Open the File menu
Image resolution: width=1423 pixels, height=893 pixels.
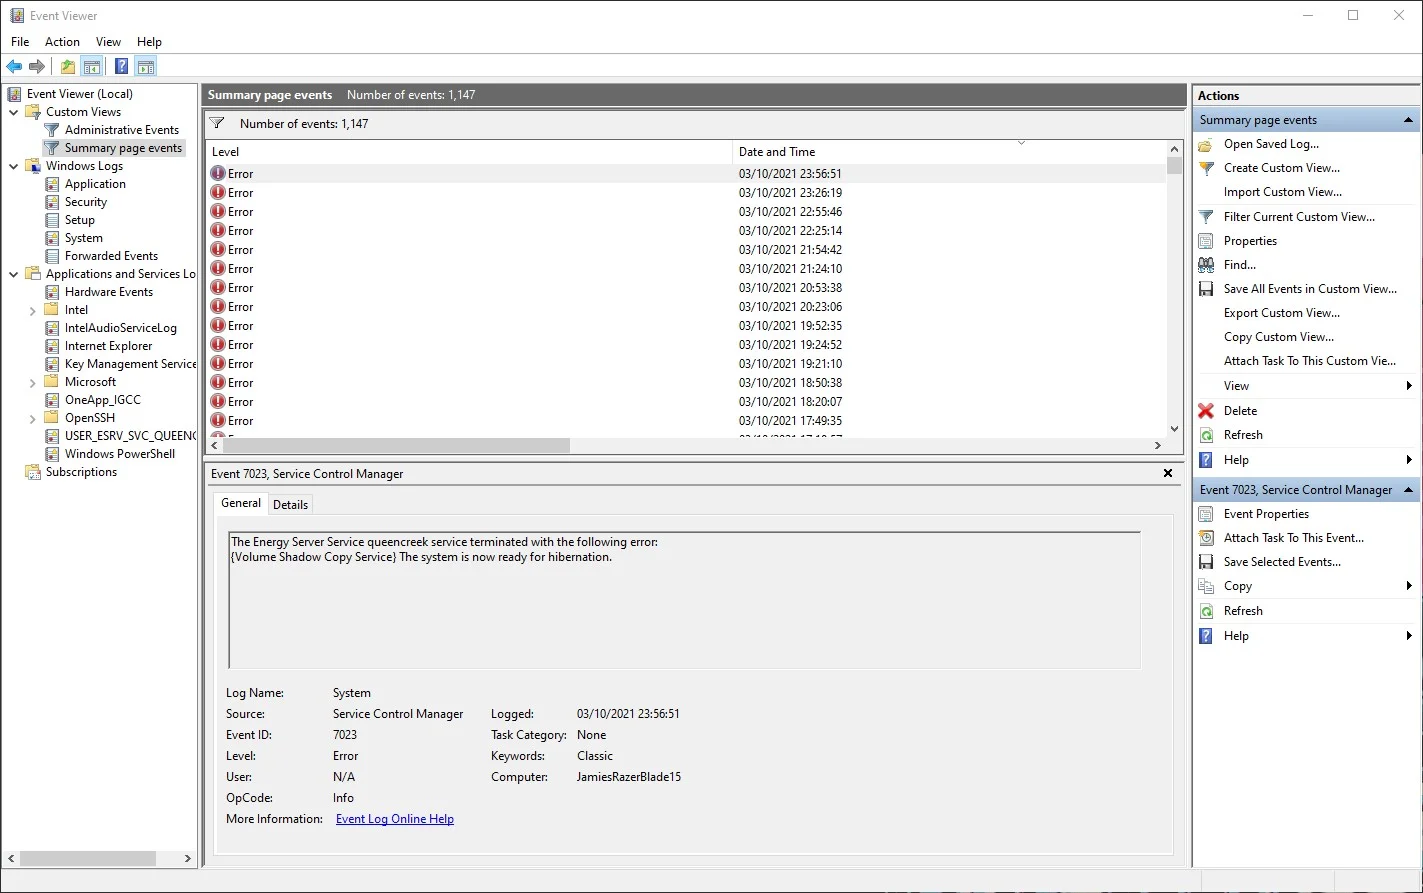pyautogui.click(x=20, y=42)
